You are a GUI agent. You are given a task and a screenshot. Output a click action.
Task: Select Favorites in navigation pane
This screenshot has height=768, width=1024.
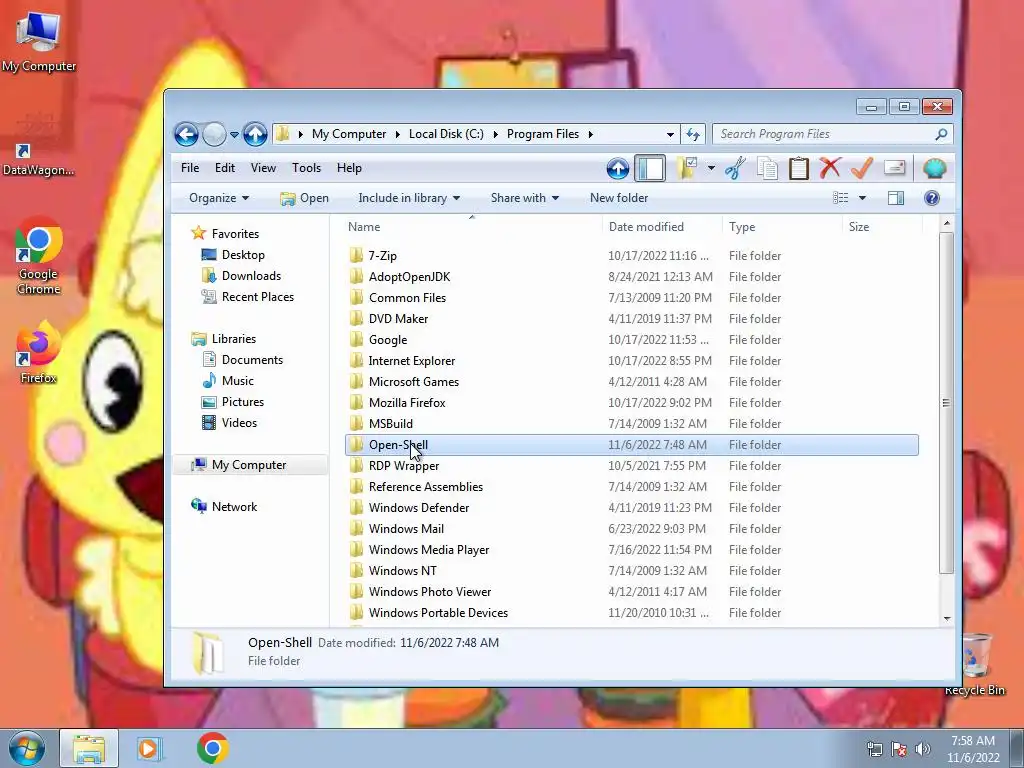[225, 234]
